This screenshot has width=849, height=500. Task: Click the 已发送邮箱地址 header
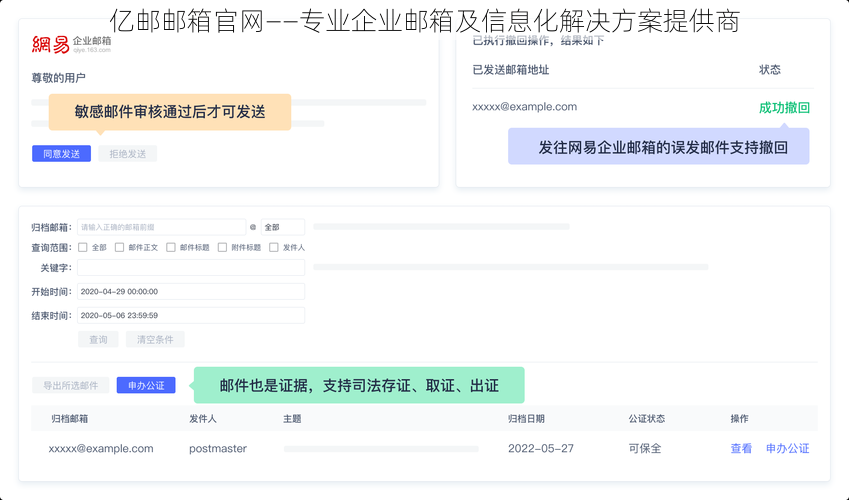[x=511, y=70]
